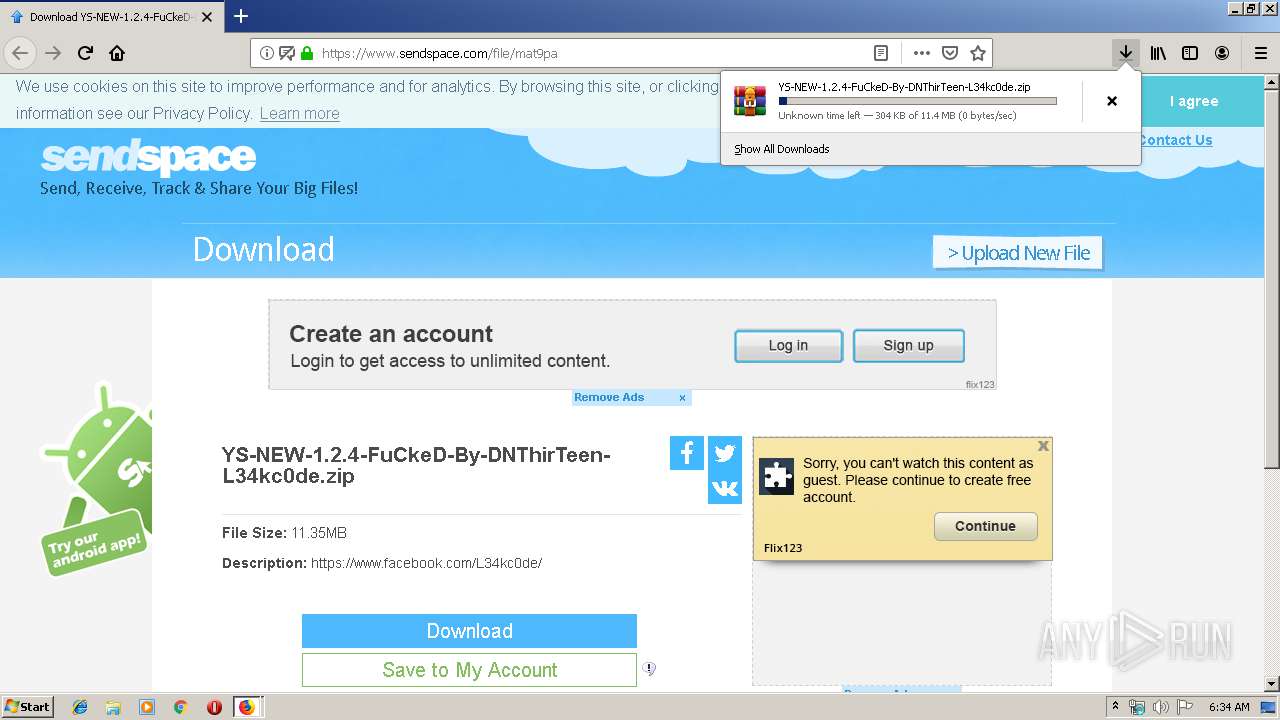Image resolution: width=1280 pixels, height=720 pixels.
Task: Open the Learn more cookie link
Action: tap(299, 113)
